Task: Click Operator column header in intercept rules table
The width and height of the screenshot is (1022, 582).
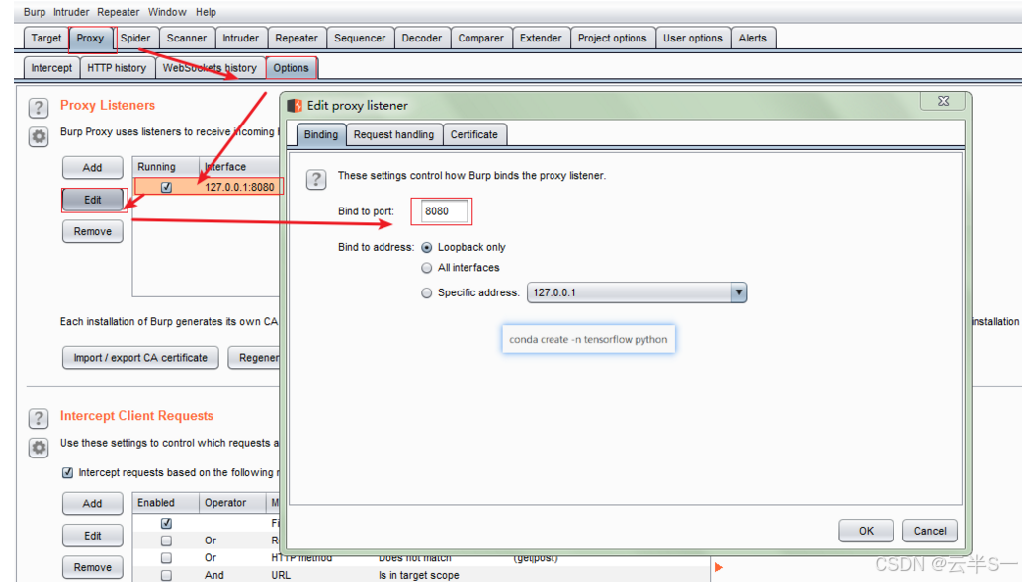Action: 233,502
